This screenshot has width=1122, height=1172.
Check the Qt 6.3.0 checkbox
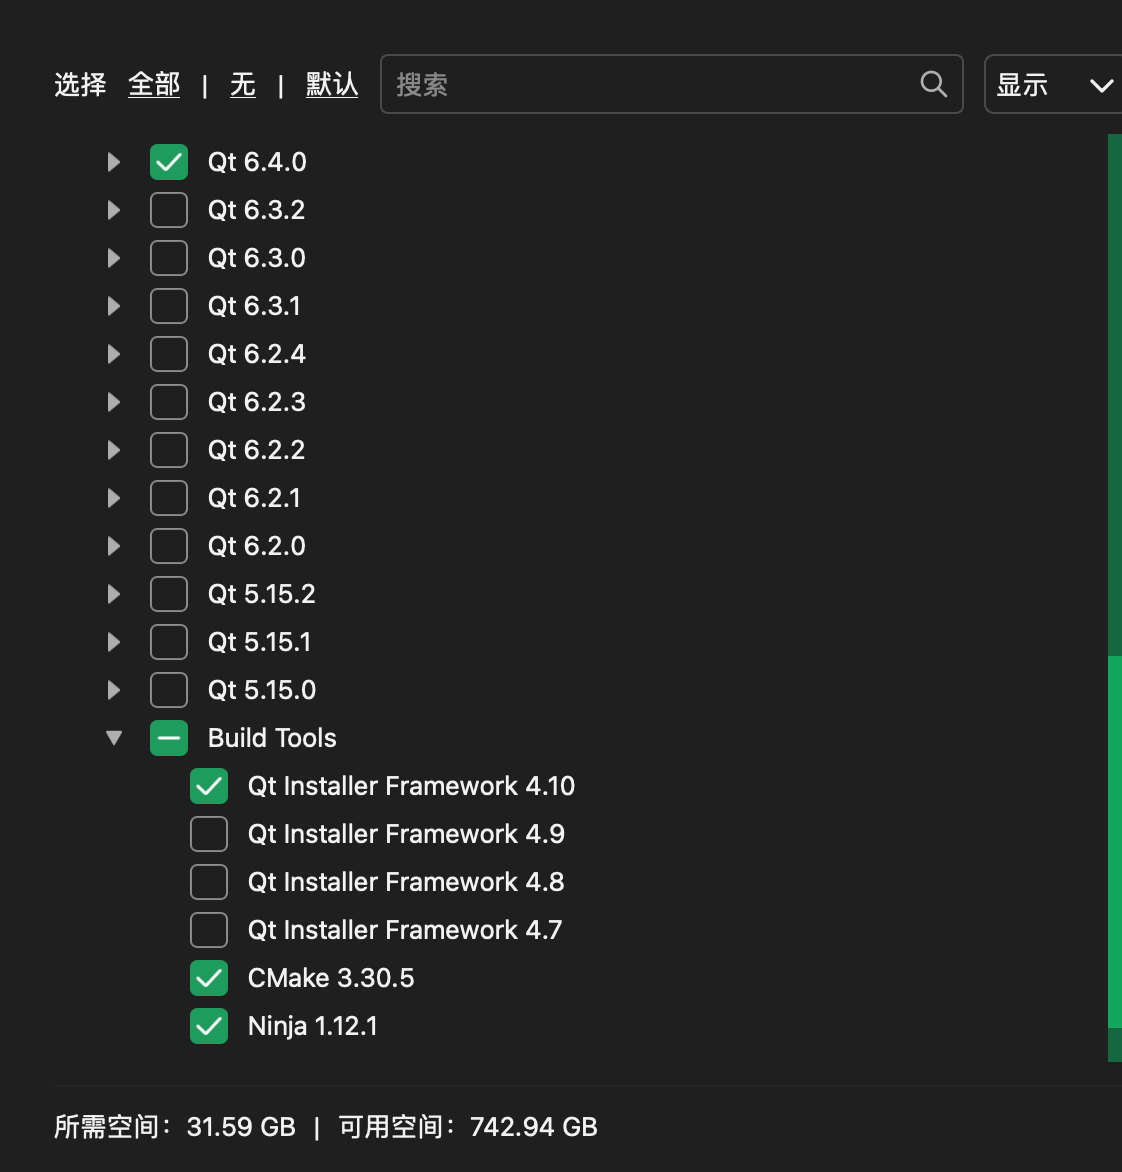pyautogui.click(x=169, y=258)
